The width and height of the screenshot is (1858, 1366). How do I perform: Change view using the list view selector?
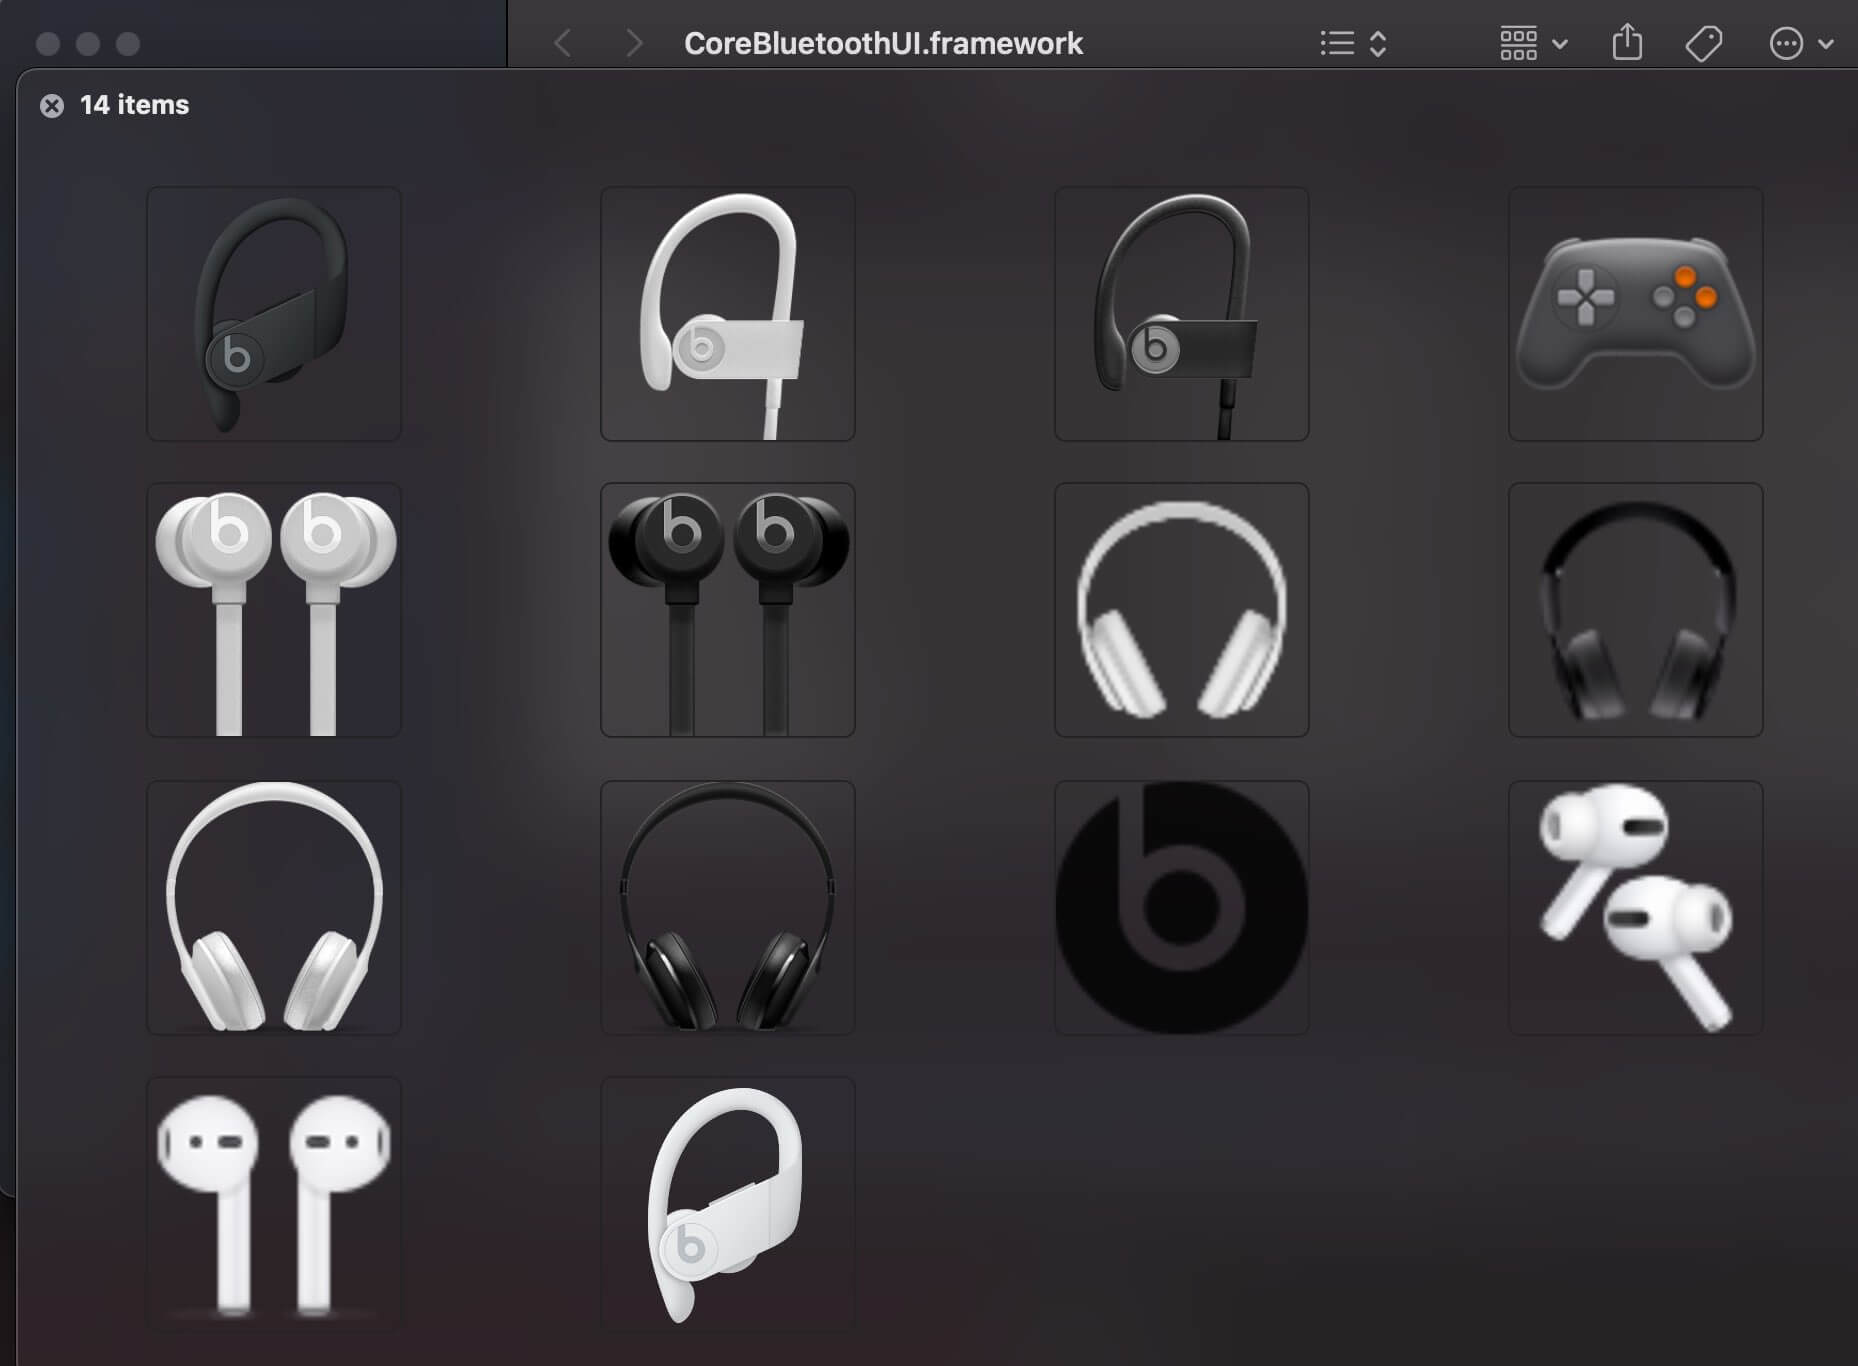pyautogui.click(x=1353, y=43)
